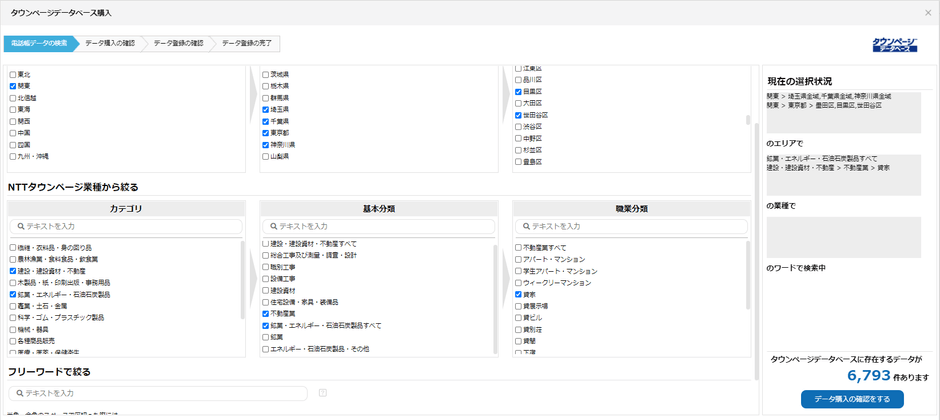Open the データ登録の確認 step
The image size is (940, 420).
[180, 44]
